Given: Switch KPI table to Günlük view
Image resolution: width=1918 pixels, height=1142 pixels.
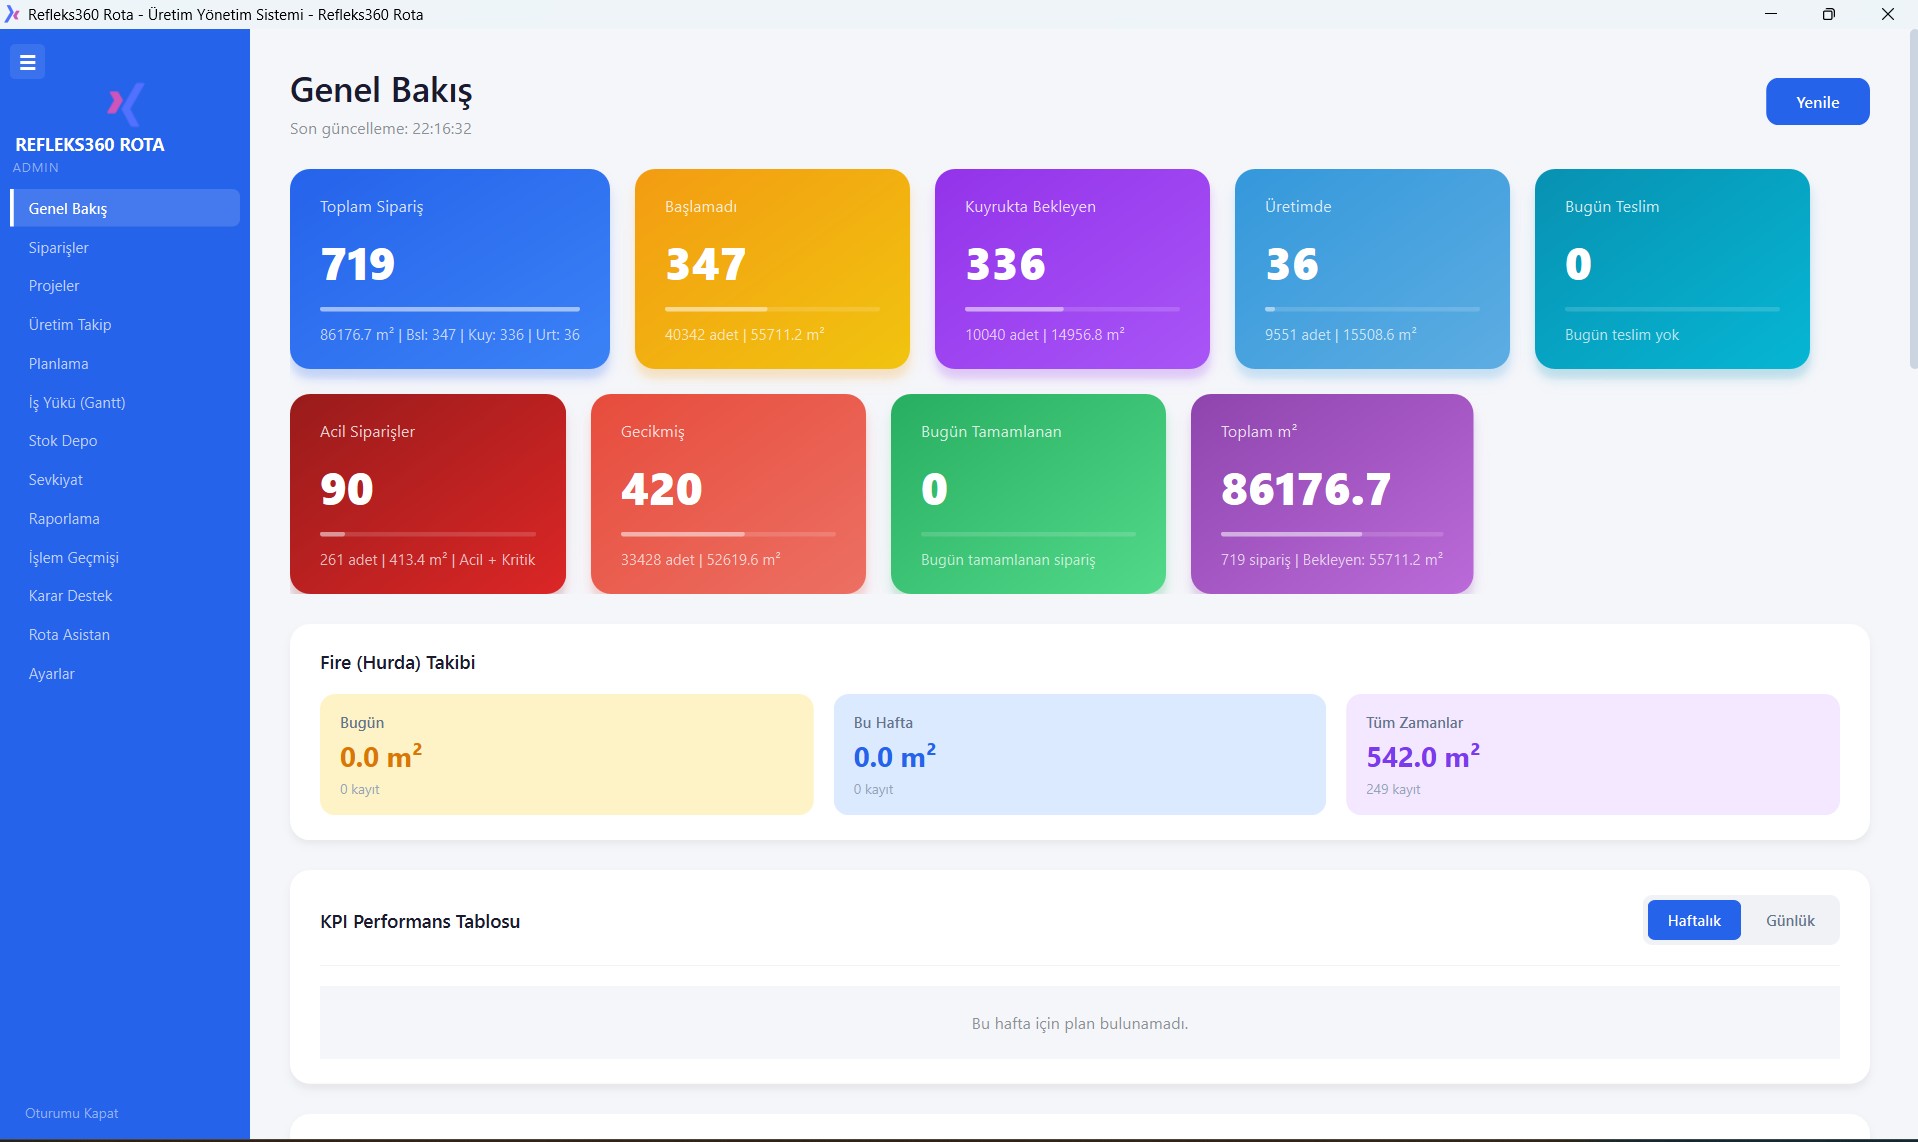Looking at the screenshot, I should [1789, 920].
